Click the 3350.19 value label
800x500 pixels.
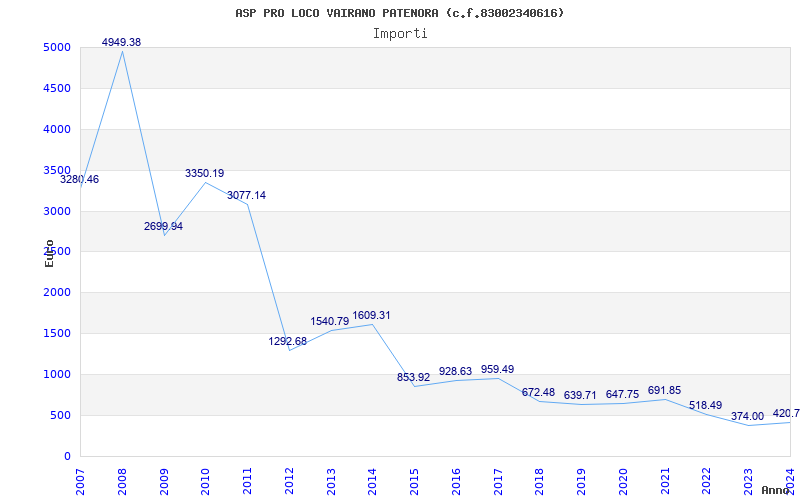tap(205, 173)
